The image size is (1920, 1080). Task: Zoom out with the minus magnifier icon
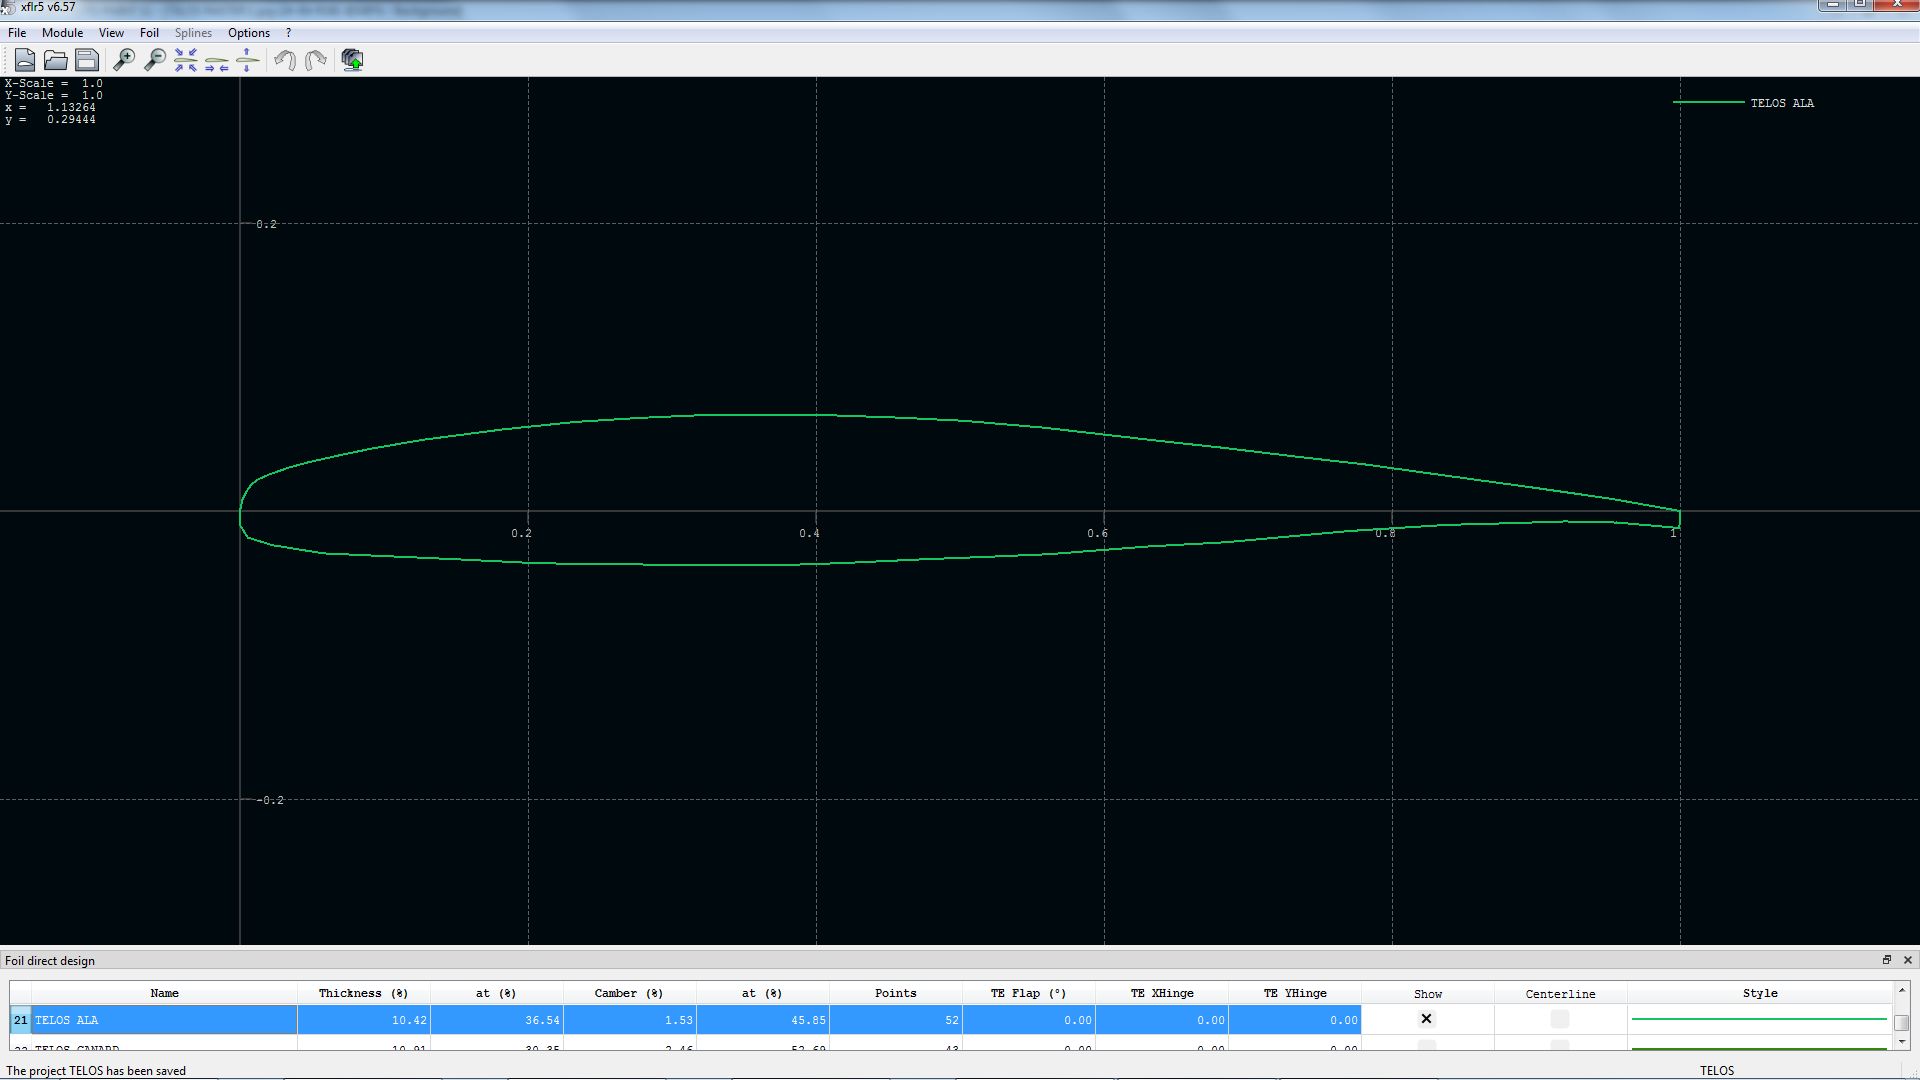(155, 60)
